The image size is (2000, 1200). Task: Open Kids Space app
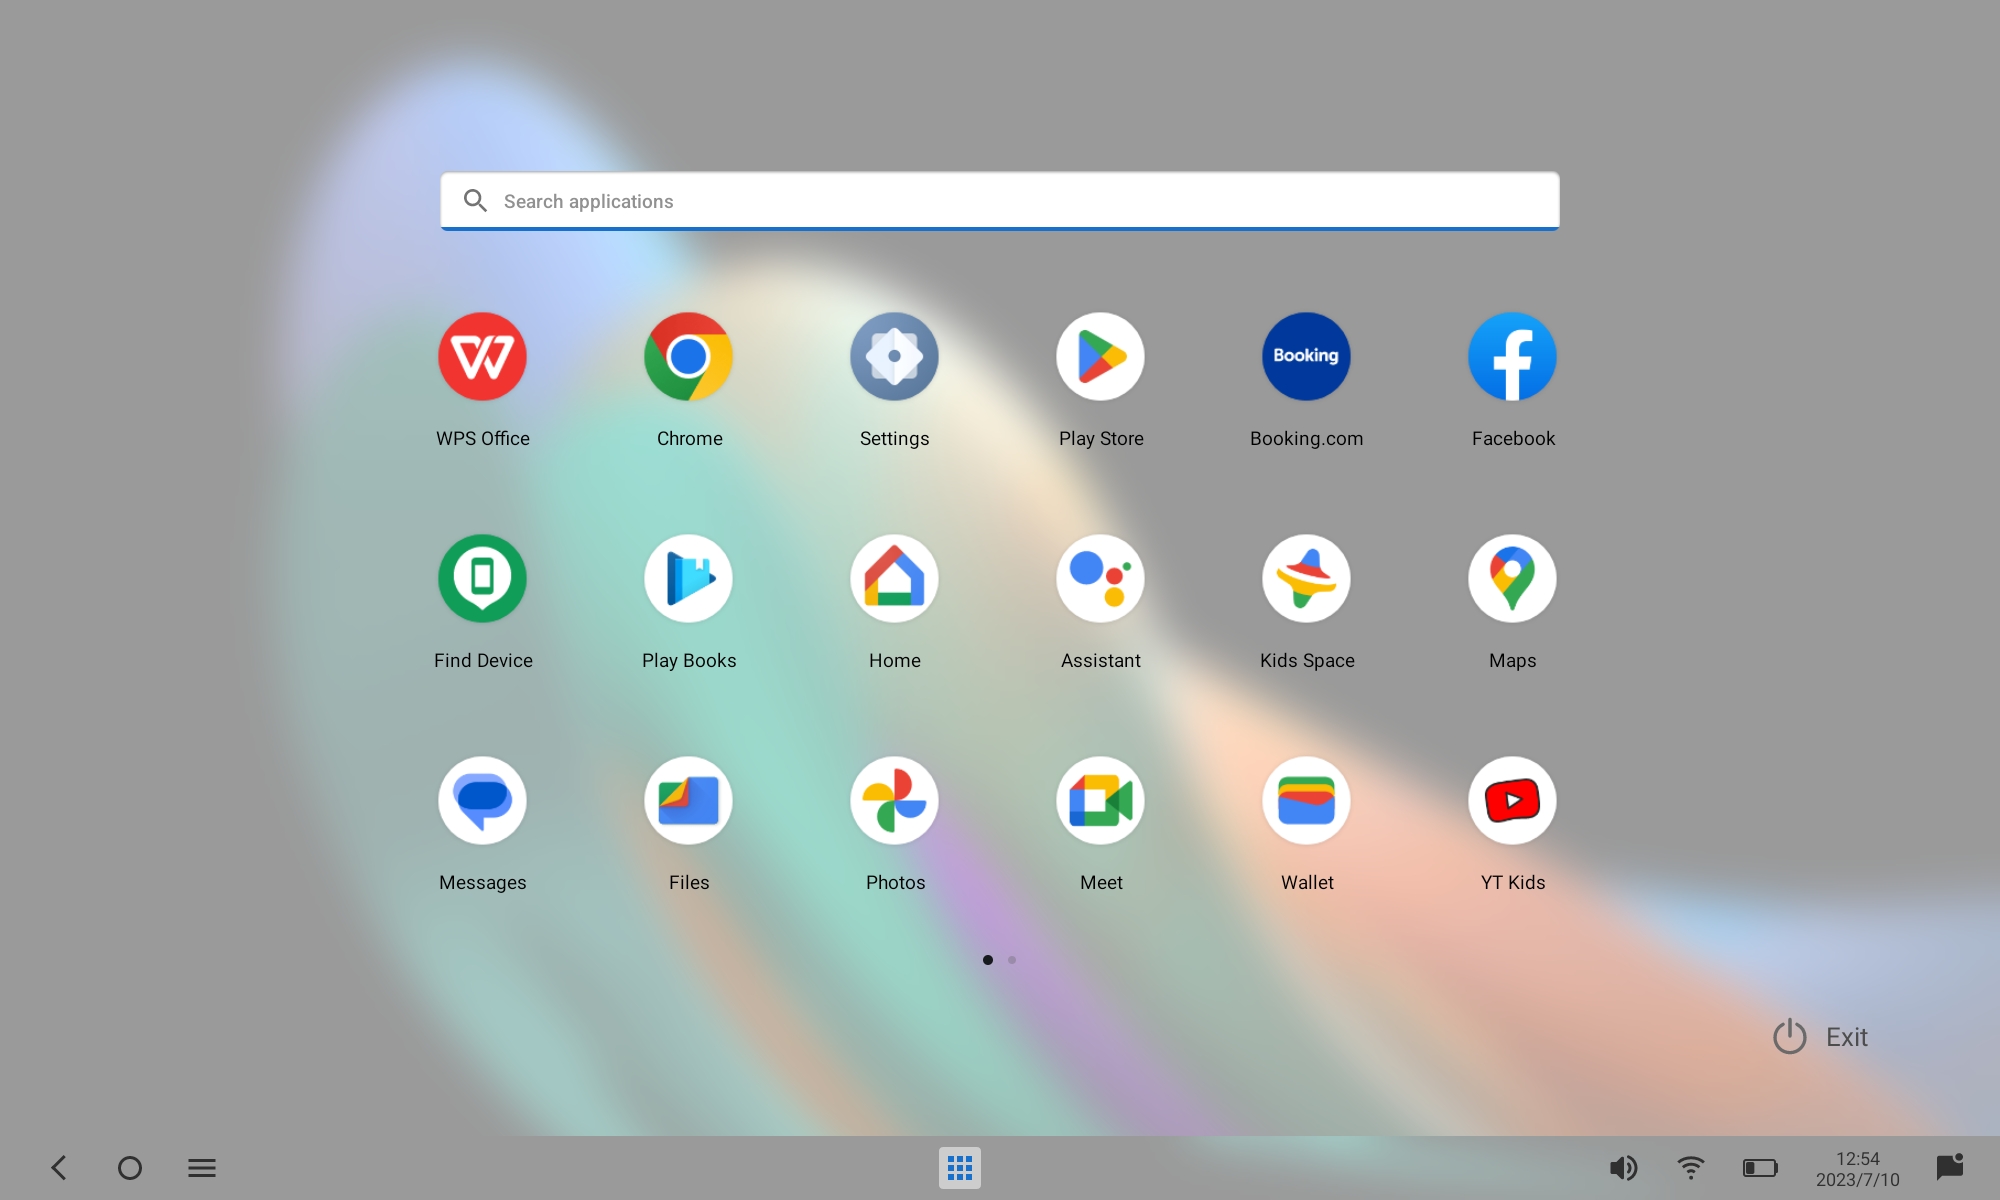tap(1306, 579)
